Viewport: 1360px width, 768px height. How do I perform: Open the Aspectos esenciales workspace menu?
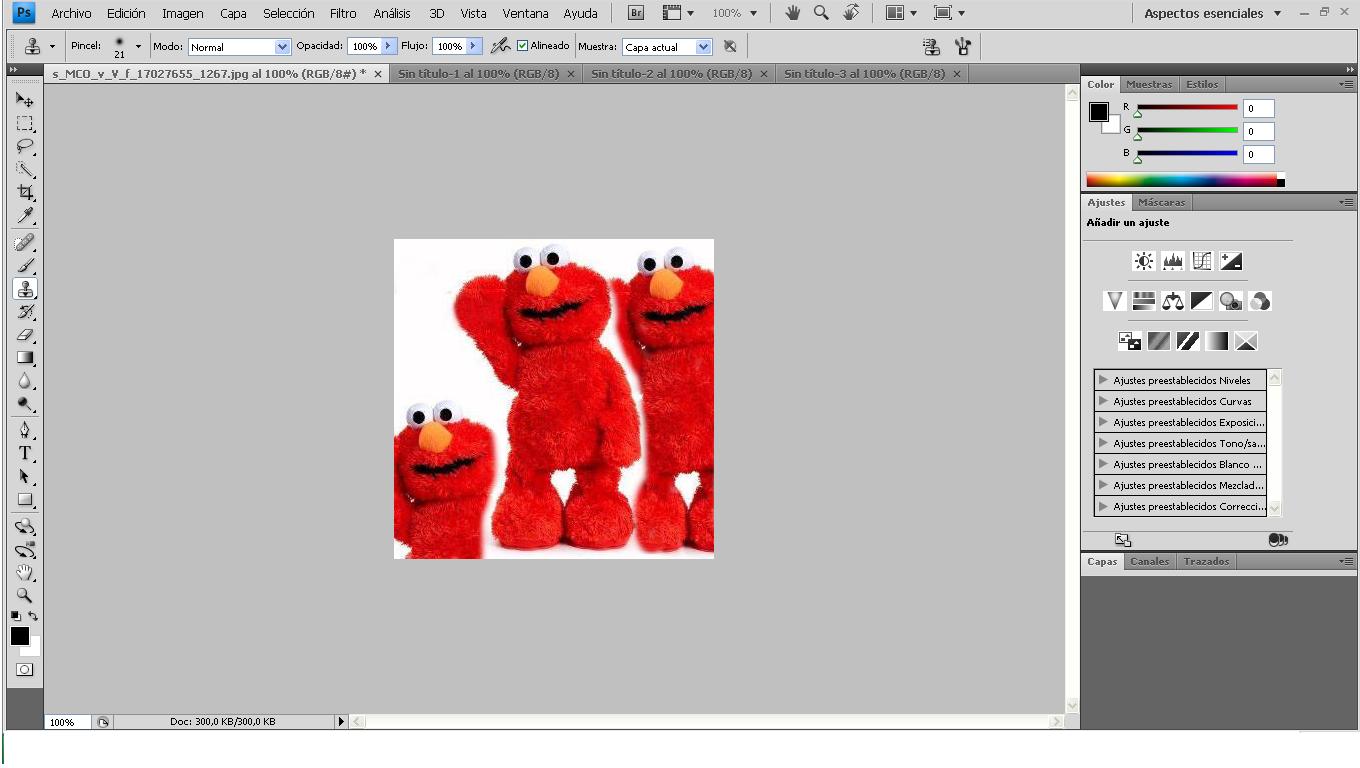[1213, 13]
